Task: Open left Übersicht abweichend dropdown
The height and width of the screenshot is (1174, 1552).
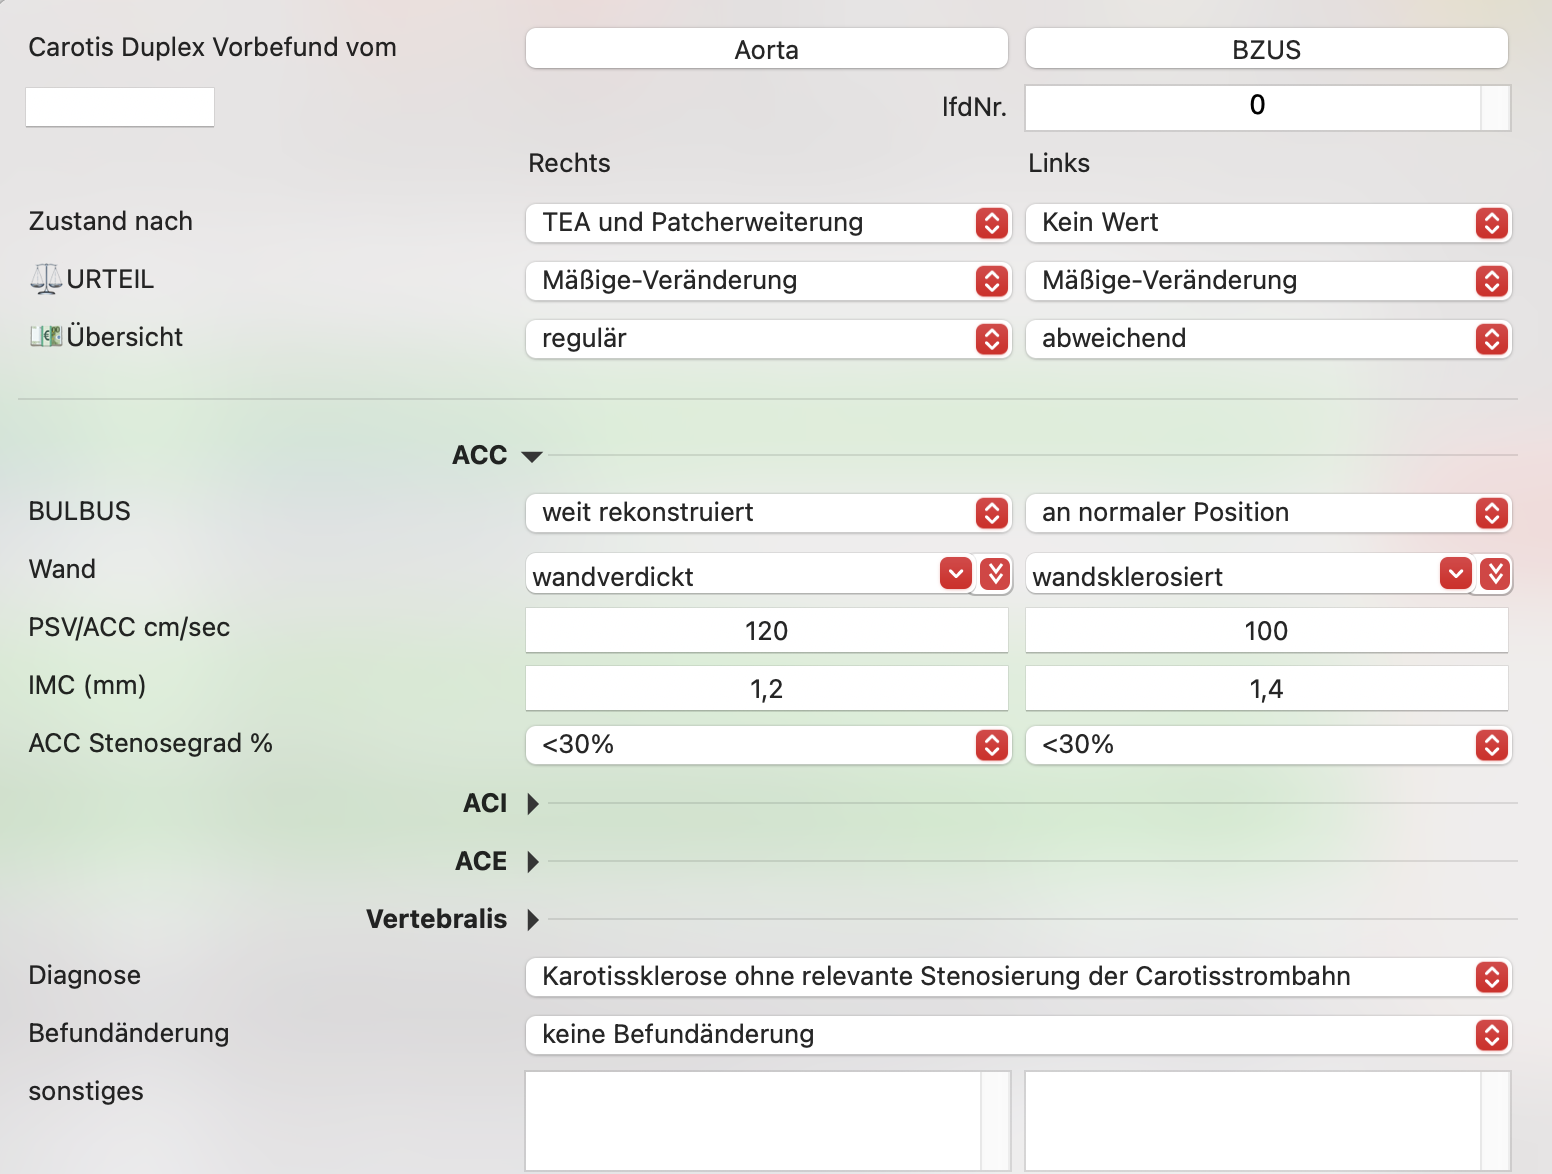Action: click(1268, 339)
